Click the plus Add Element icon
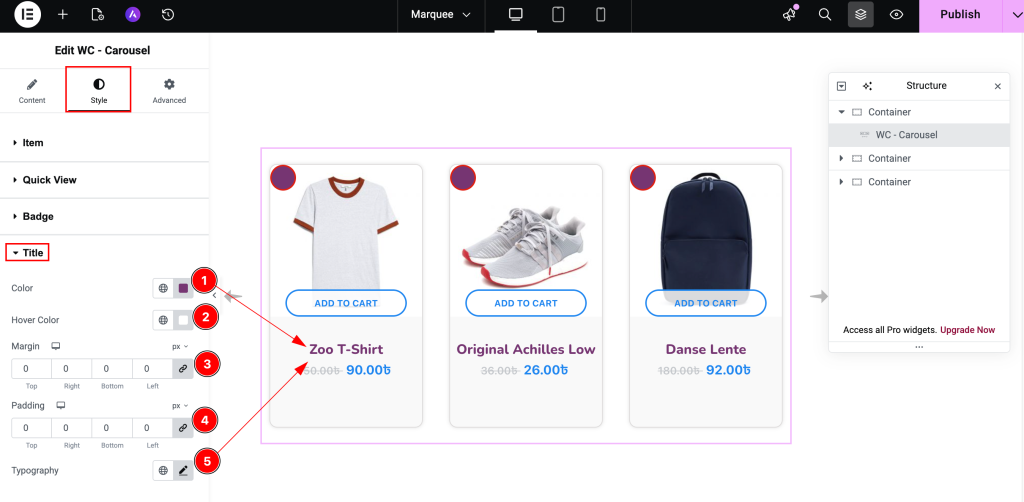Image resolution: width=1024 pixels, height=502 pixels. pos(63,15)
